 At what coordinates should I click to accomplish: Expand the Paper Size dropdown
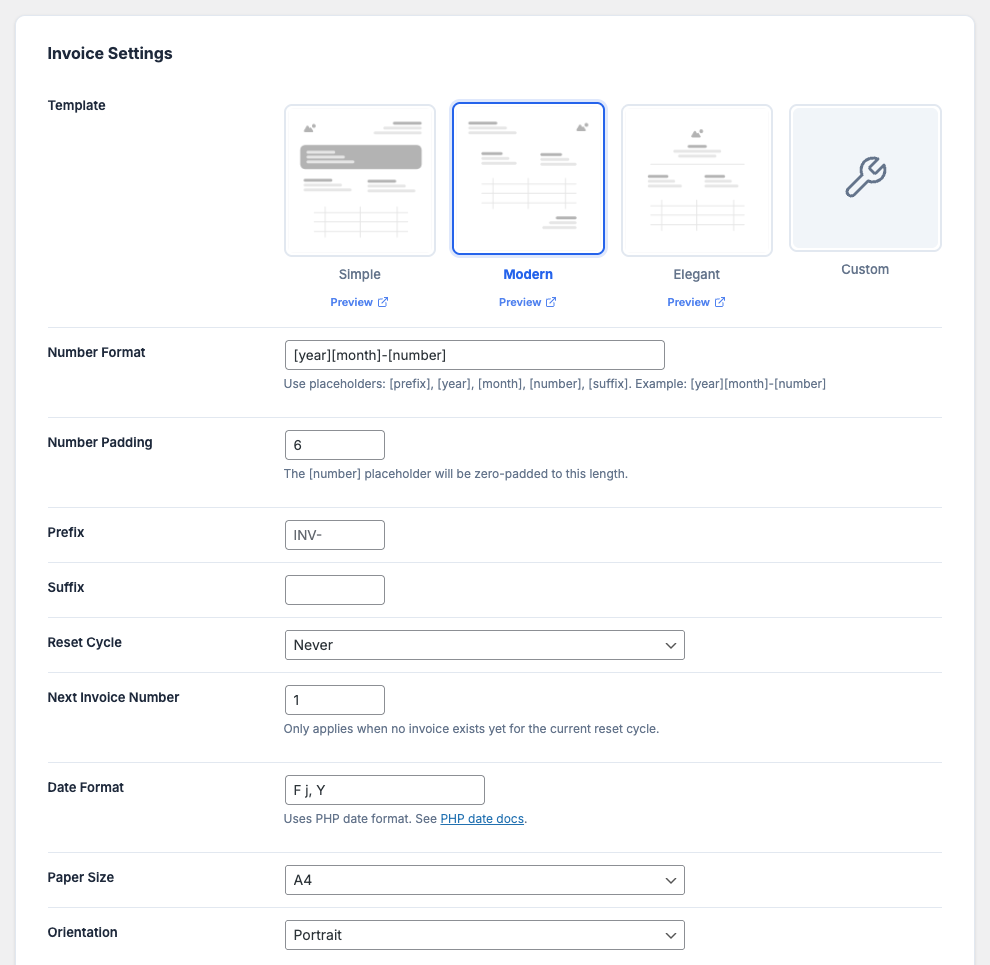point(484,880)
